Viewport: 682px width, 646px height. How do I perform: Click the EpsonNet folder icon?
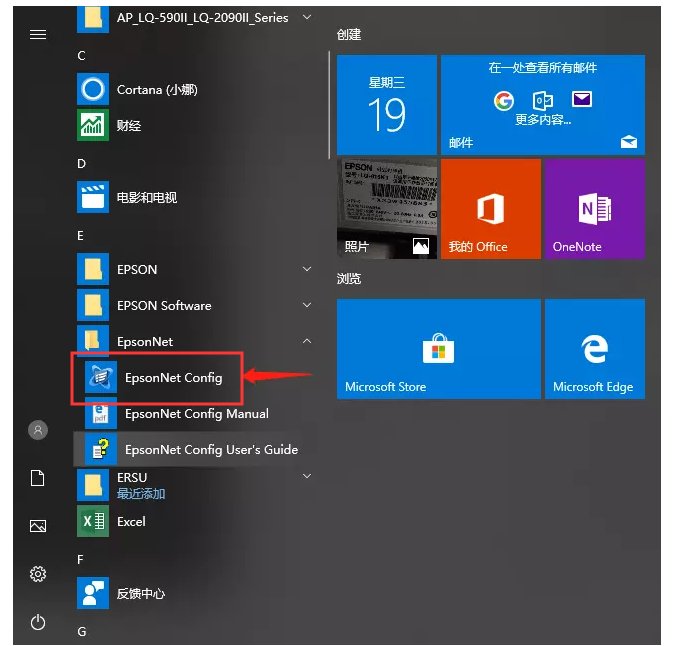coord(93,341)
